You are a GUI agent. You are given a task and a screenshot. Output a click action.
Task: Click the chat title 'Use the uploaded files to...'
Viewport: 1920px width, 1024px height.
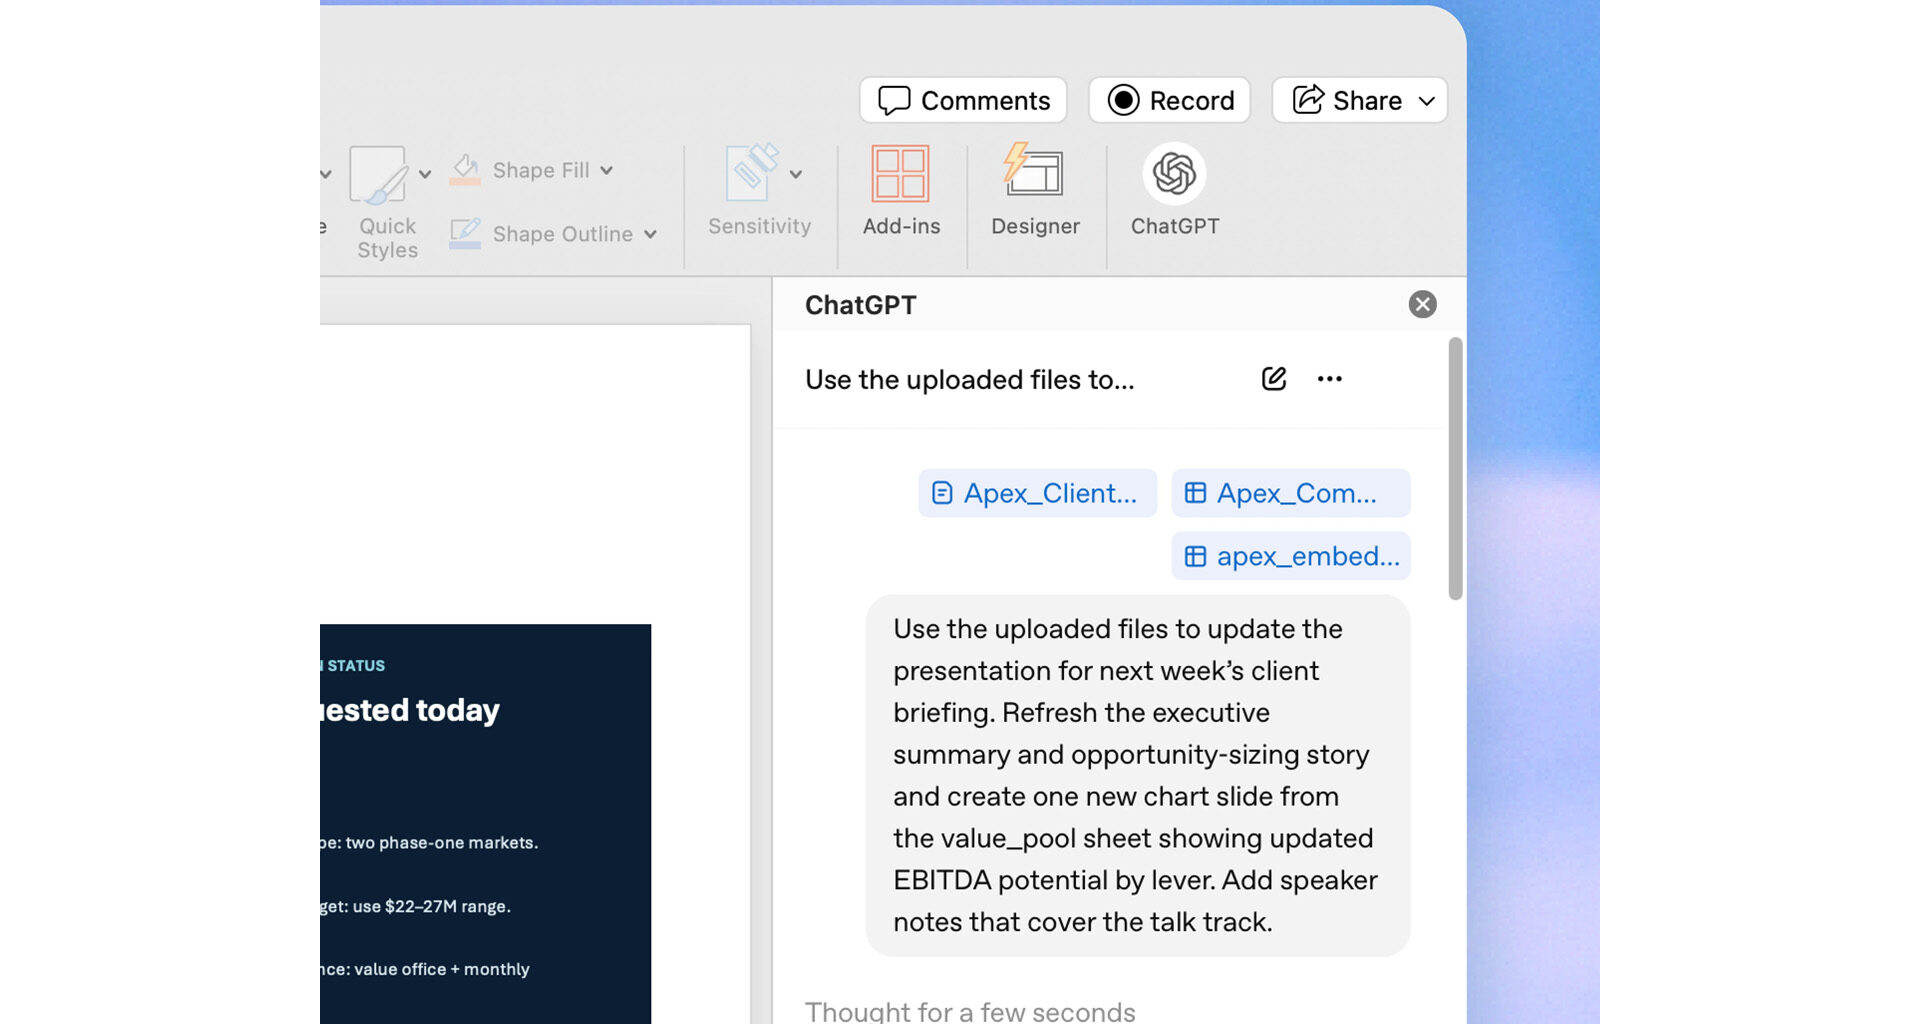[970, 380]
